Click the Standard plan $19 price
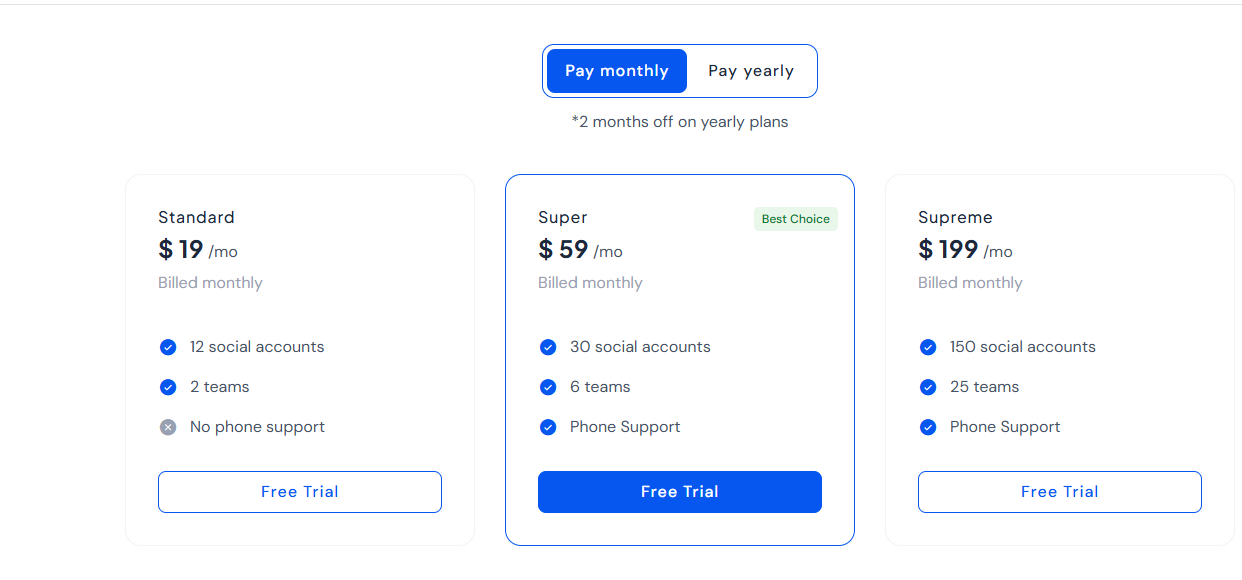This screenshot has height=580, width=1242. tap(182, 249)
